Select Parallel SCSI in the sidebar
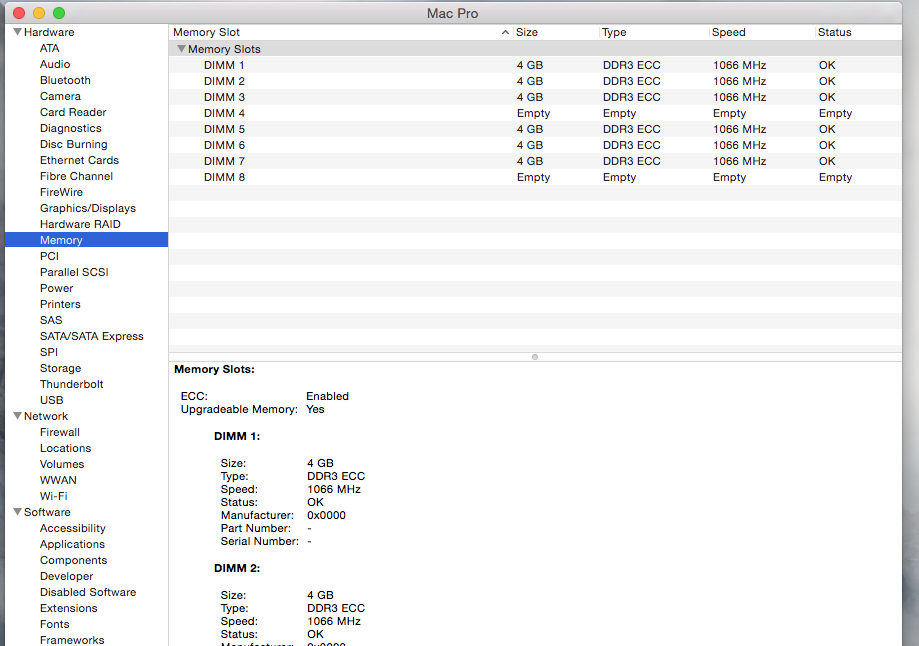 74,272
